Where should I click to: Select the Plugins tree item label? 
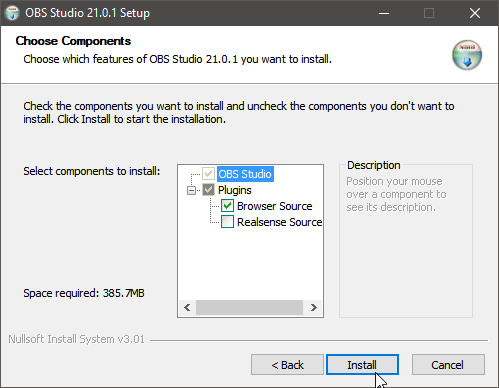(235, 190)
